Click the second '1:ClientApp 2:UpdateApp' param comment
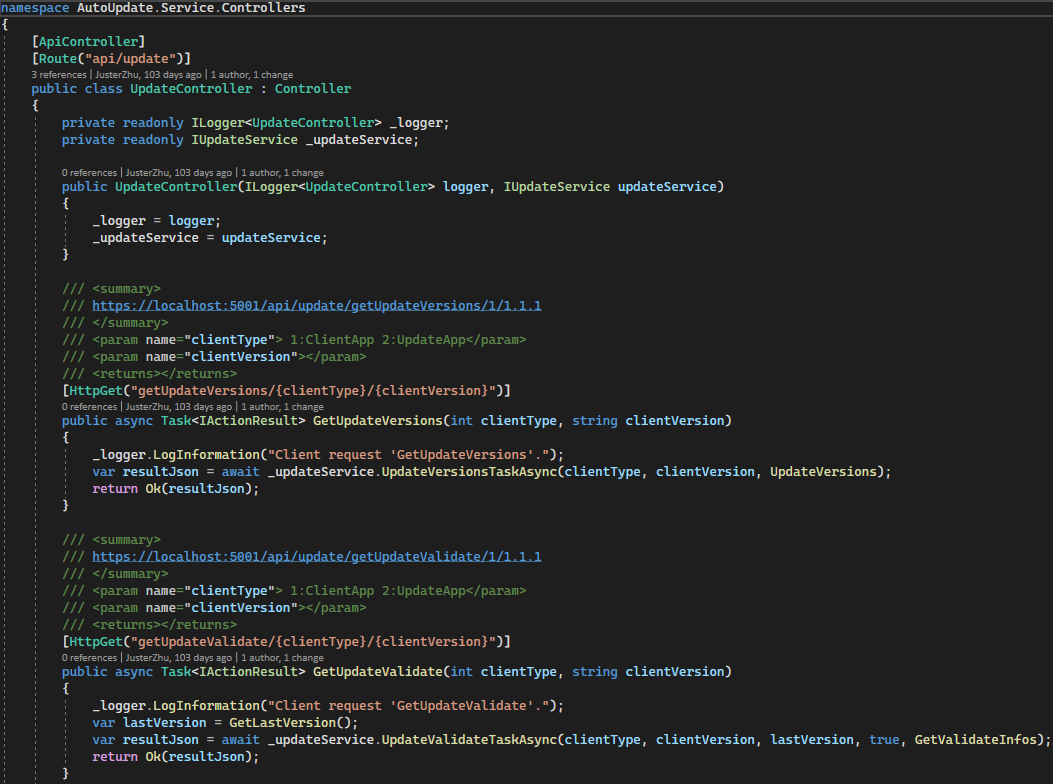 377,591
